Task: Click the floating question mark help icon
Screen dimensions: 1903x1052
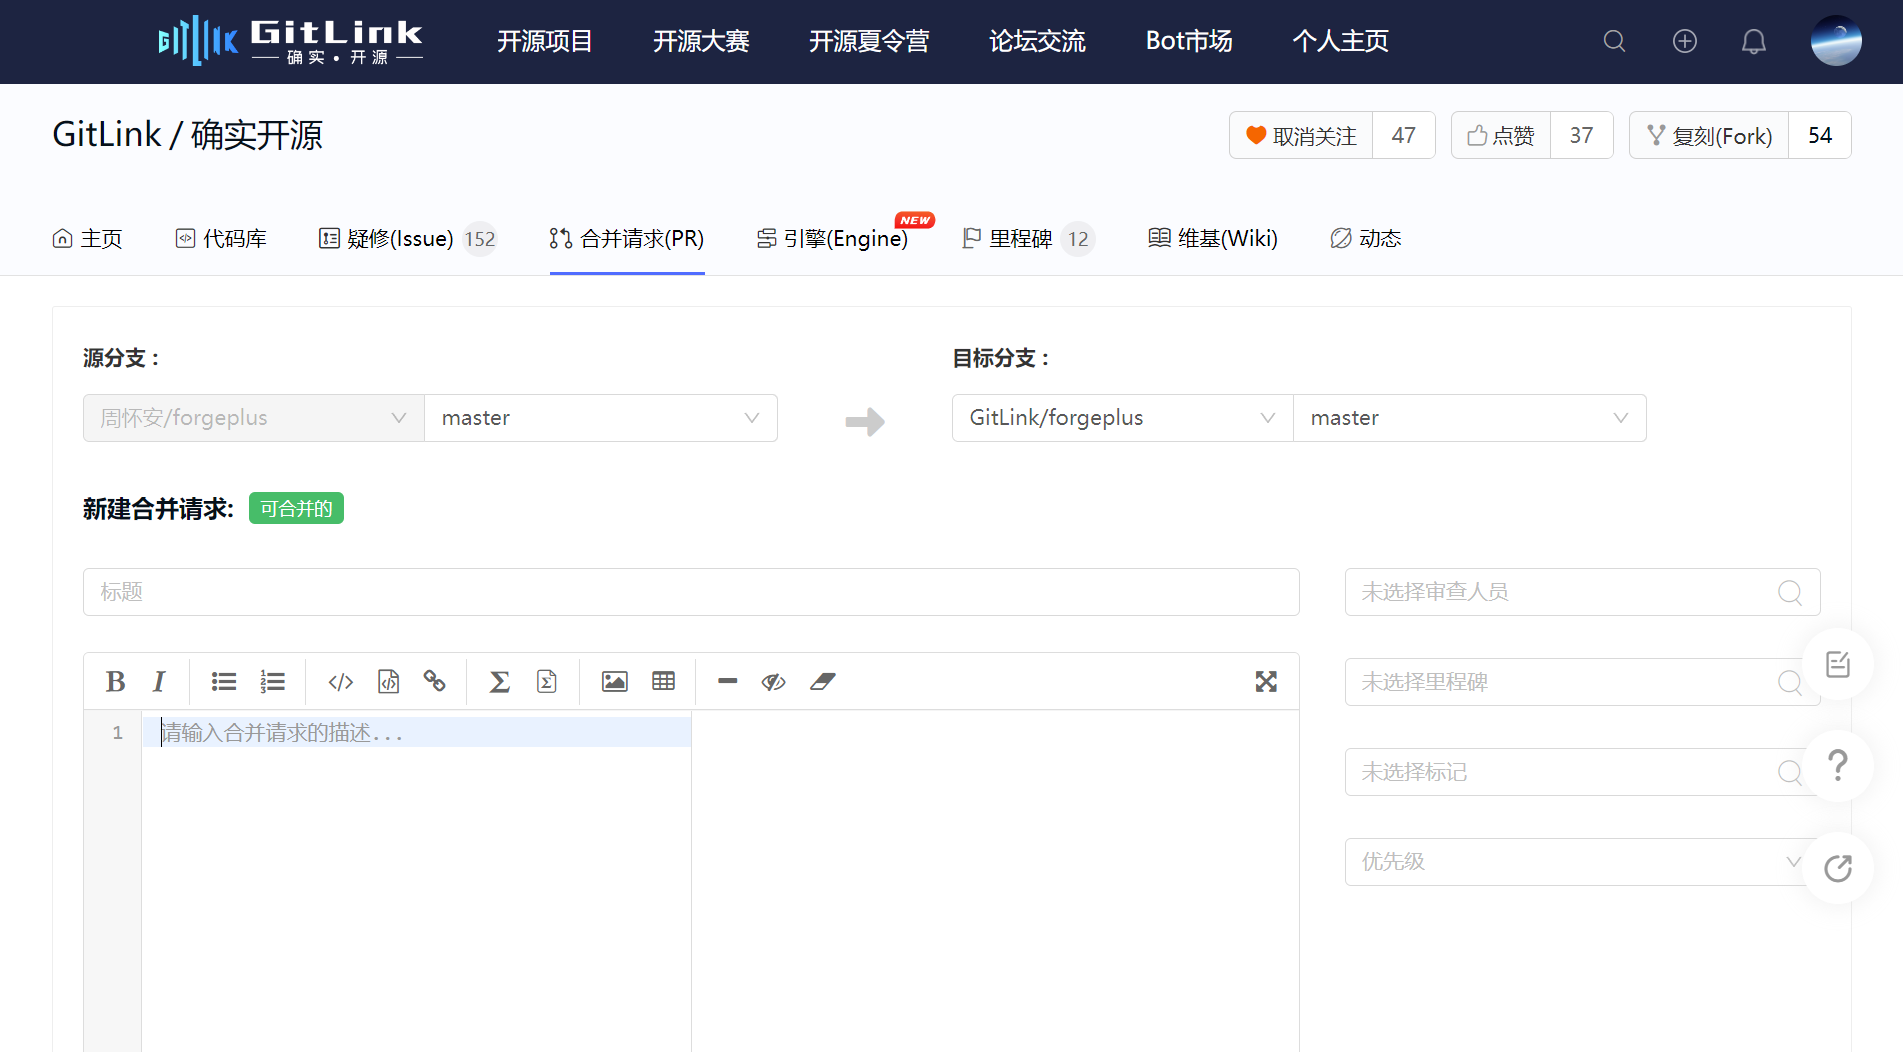Action: pyautogui.click(x=1838, y=766)
